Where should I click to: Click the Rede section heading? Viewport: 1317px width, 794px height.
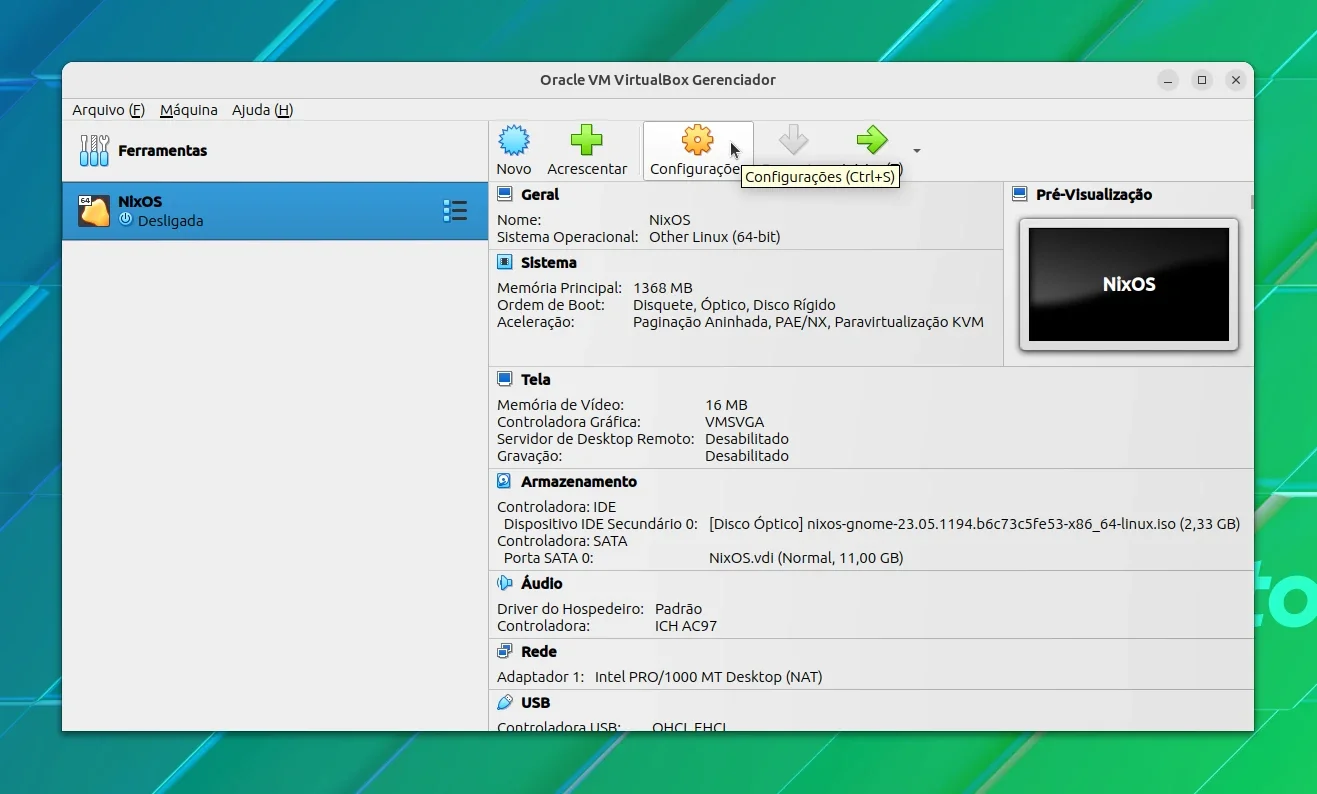(x=539, y=652)
